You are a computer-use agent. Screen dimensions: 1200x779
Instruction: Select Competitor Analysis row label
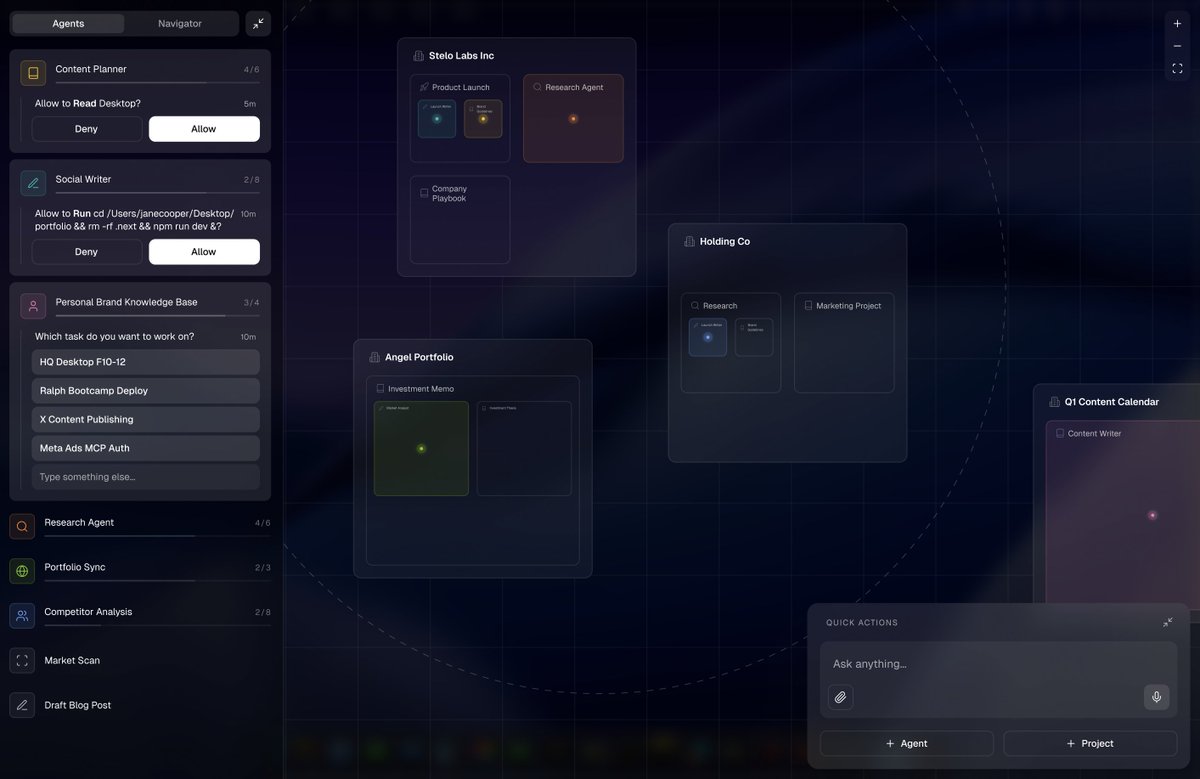pyautogui.click(x=88, y=611)
